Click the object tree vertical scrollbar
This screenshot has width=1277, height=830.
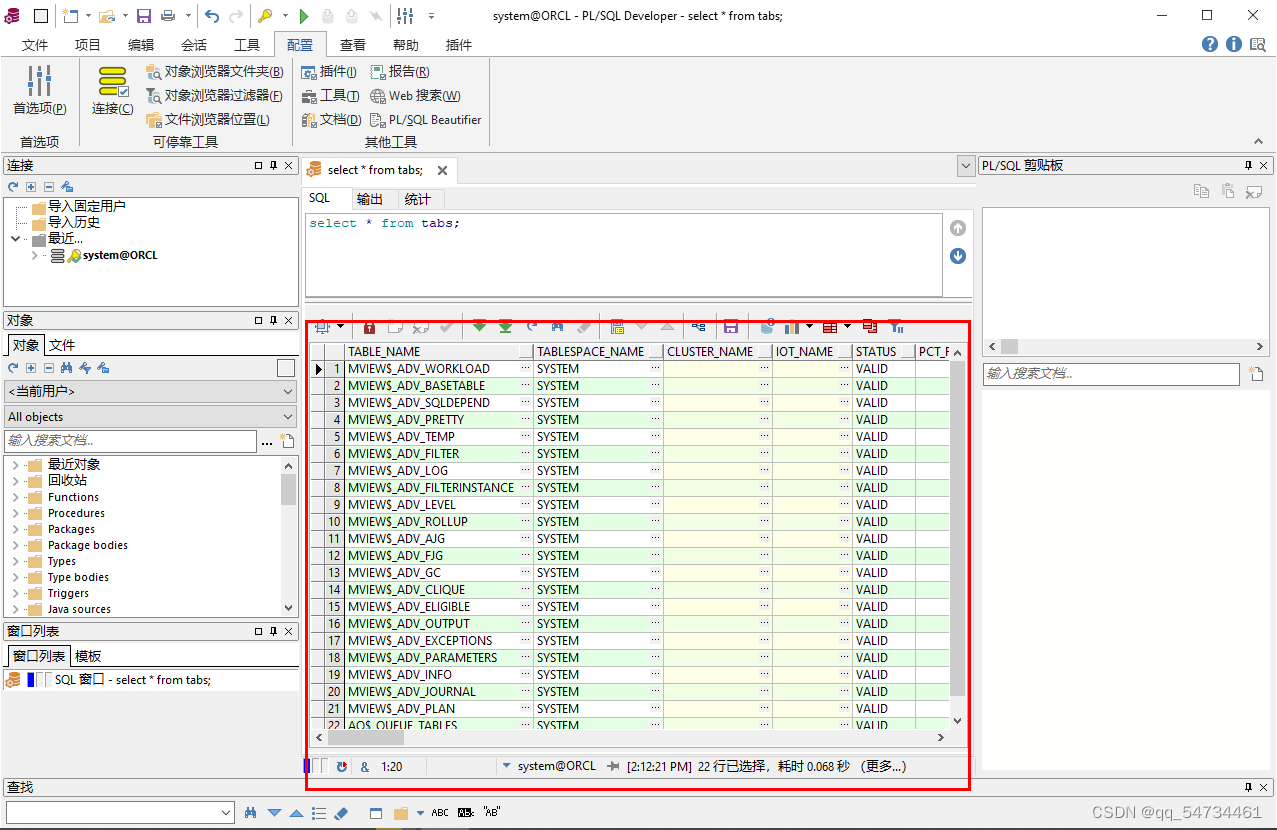click(x=288, y=535)
